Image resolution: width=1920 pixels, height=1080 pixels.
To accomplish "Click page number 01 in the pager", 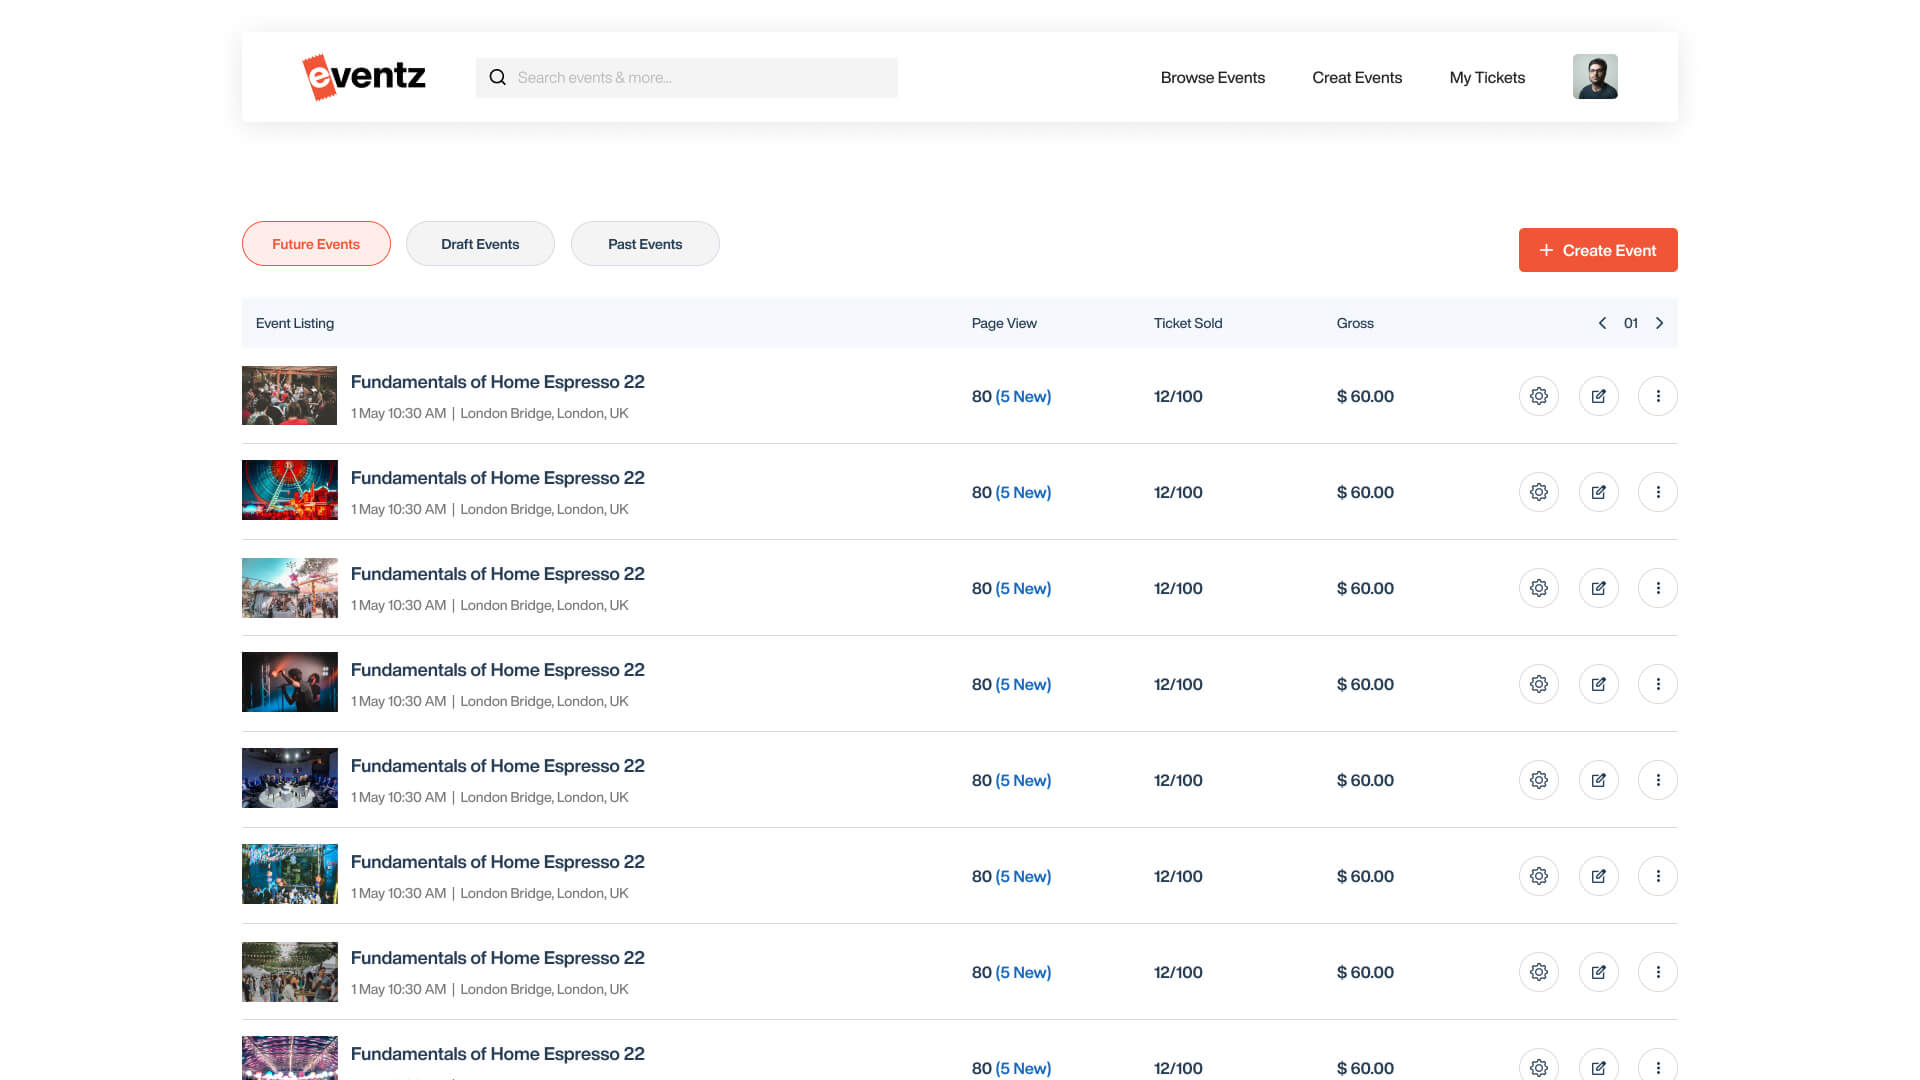I will [x=1631, y=323].
